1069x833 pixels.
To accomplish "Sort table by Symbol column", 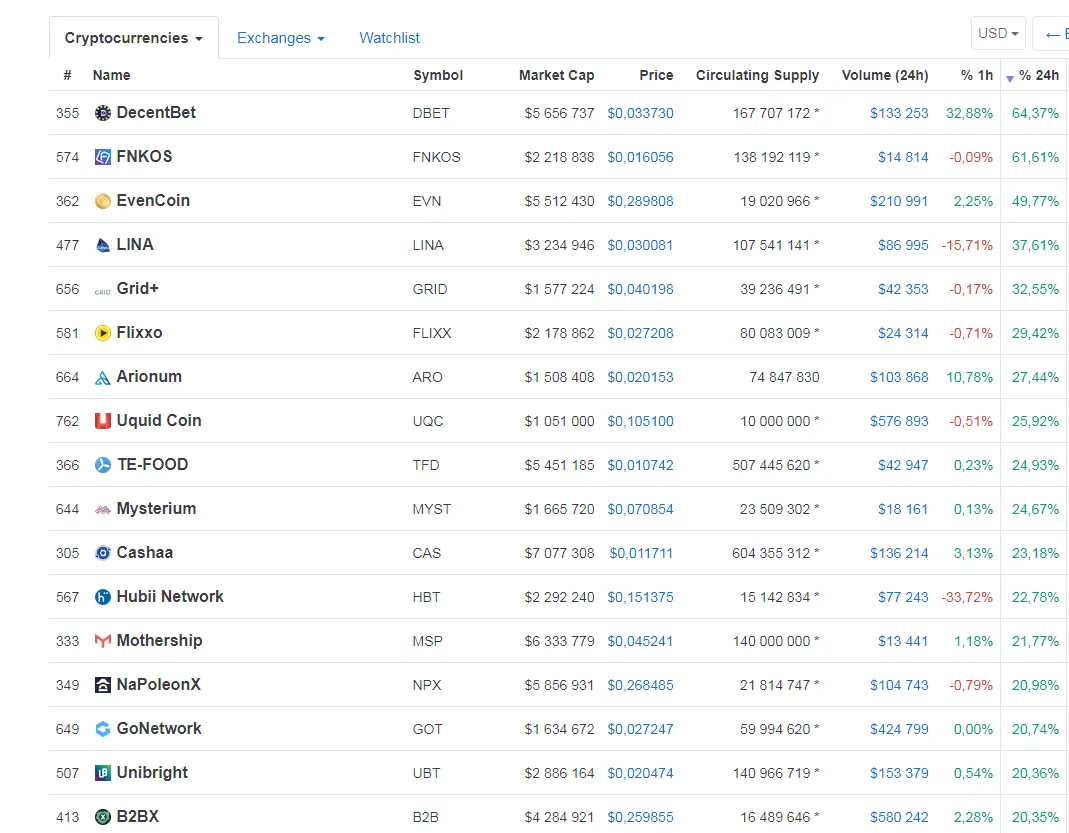I will pyautogui.click(x=438, y=75).
